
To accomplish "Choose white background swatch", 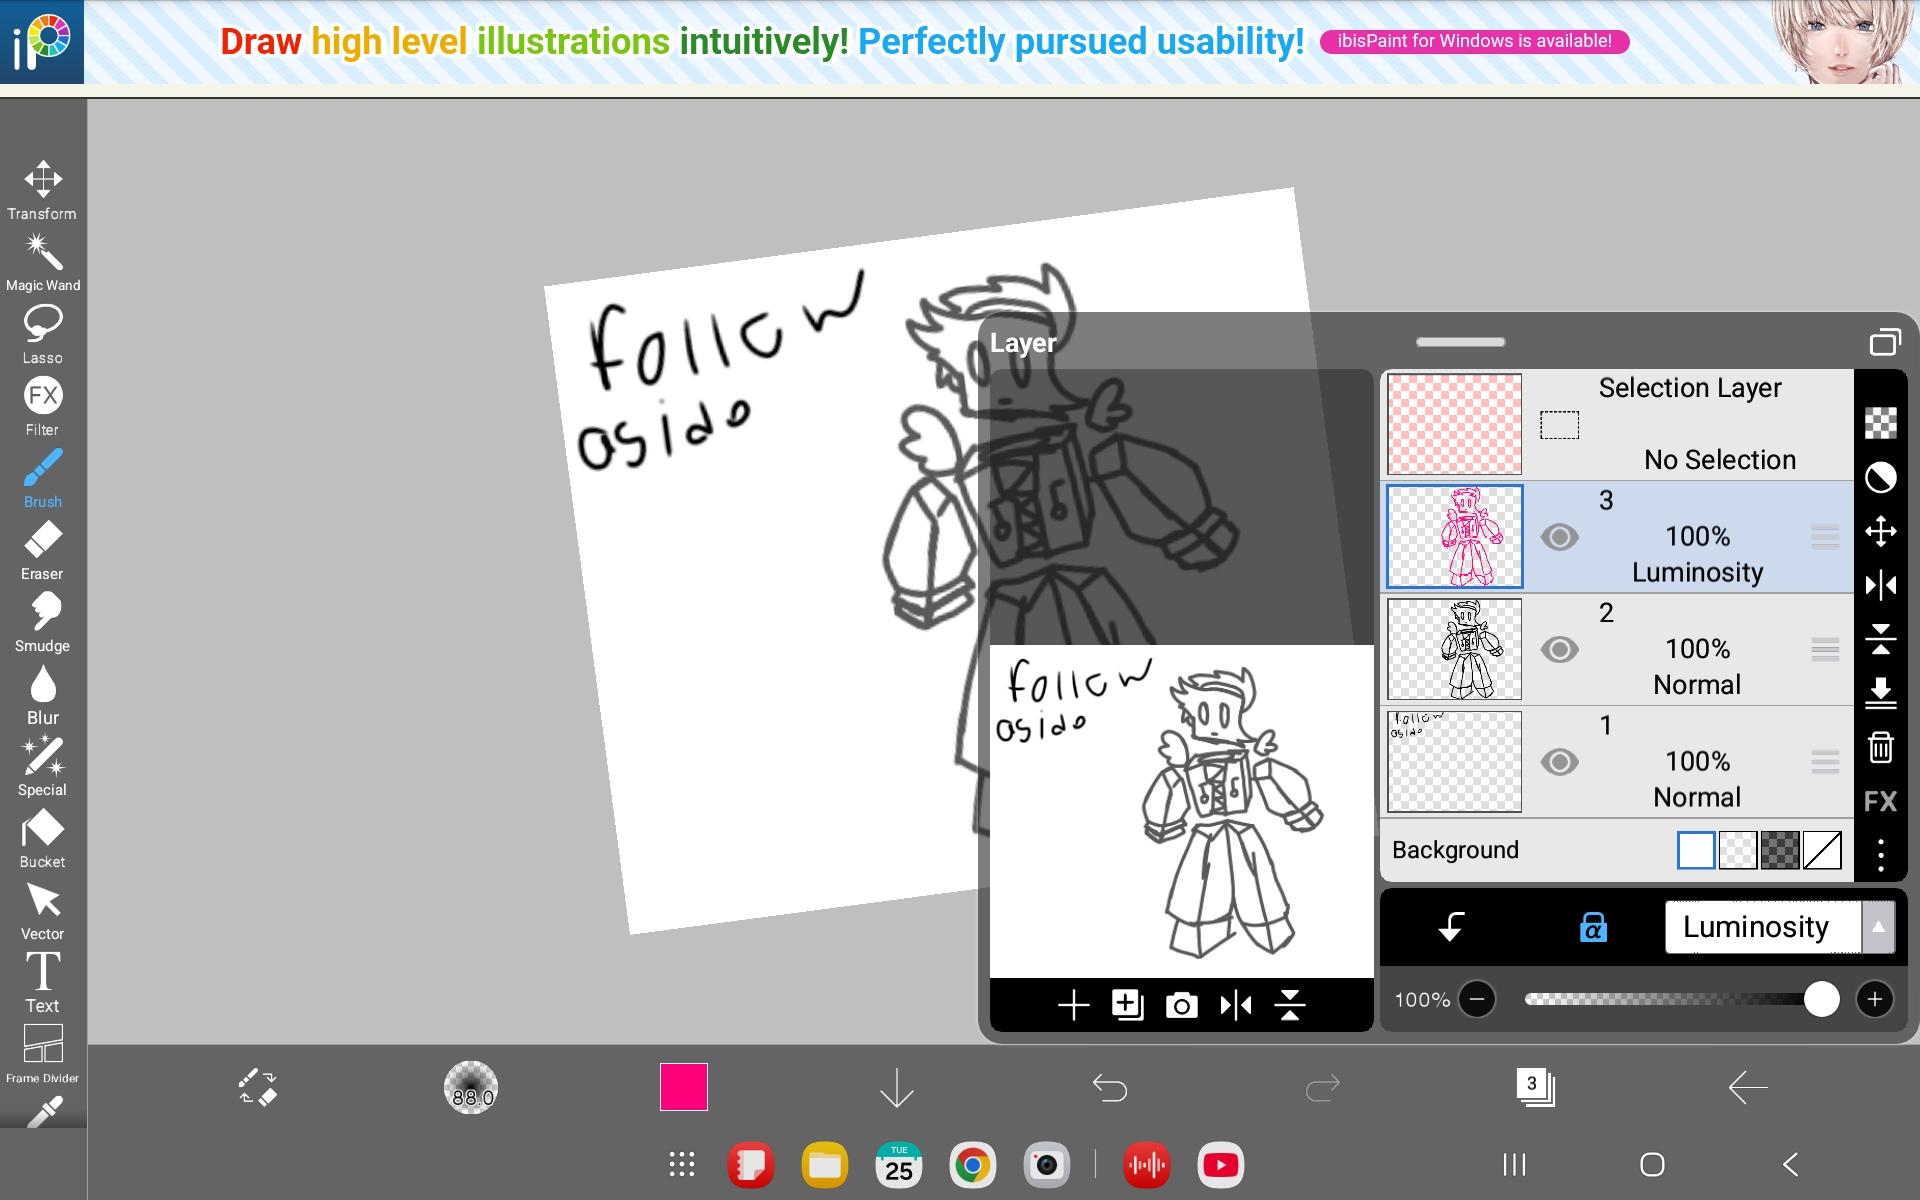I will pyautogui.click(x=1696, y=850).
